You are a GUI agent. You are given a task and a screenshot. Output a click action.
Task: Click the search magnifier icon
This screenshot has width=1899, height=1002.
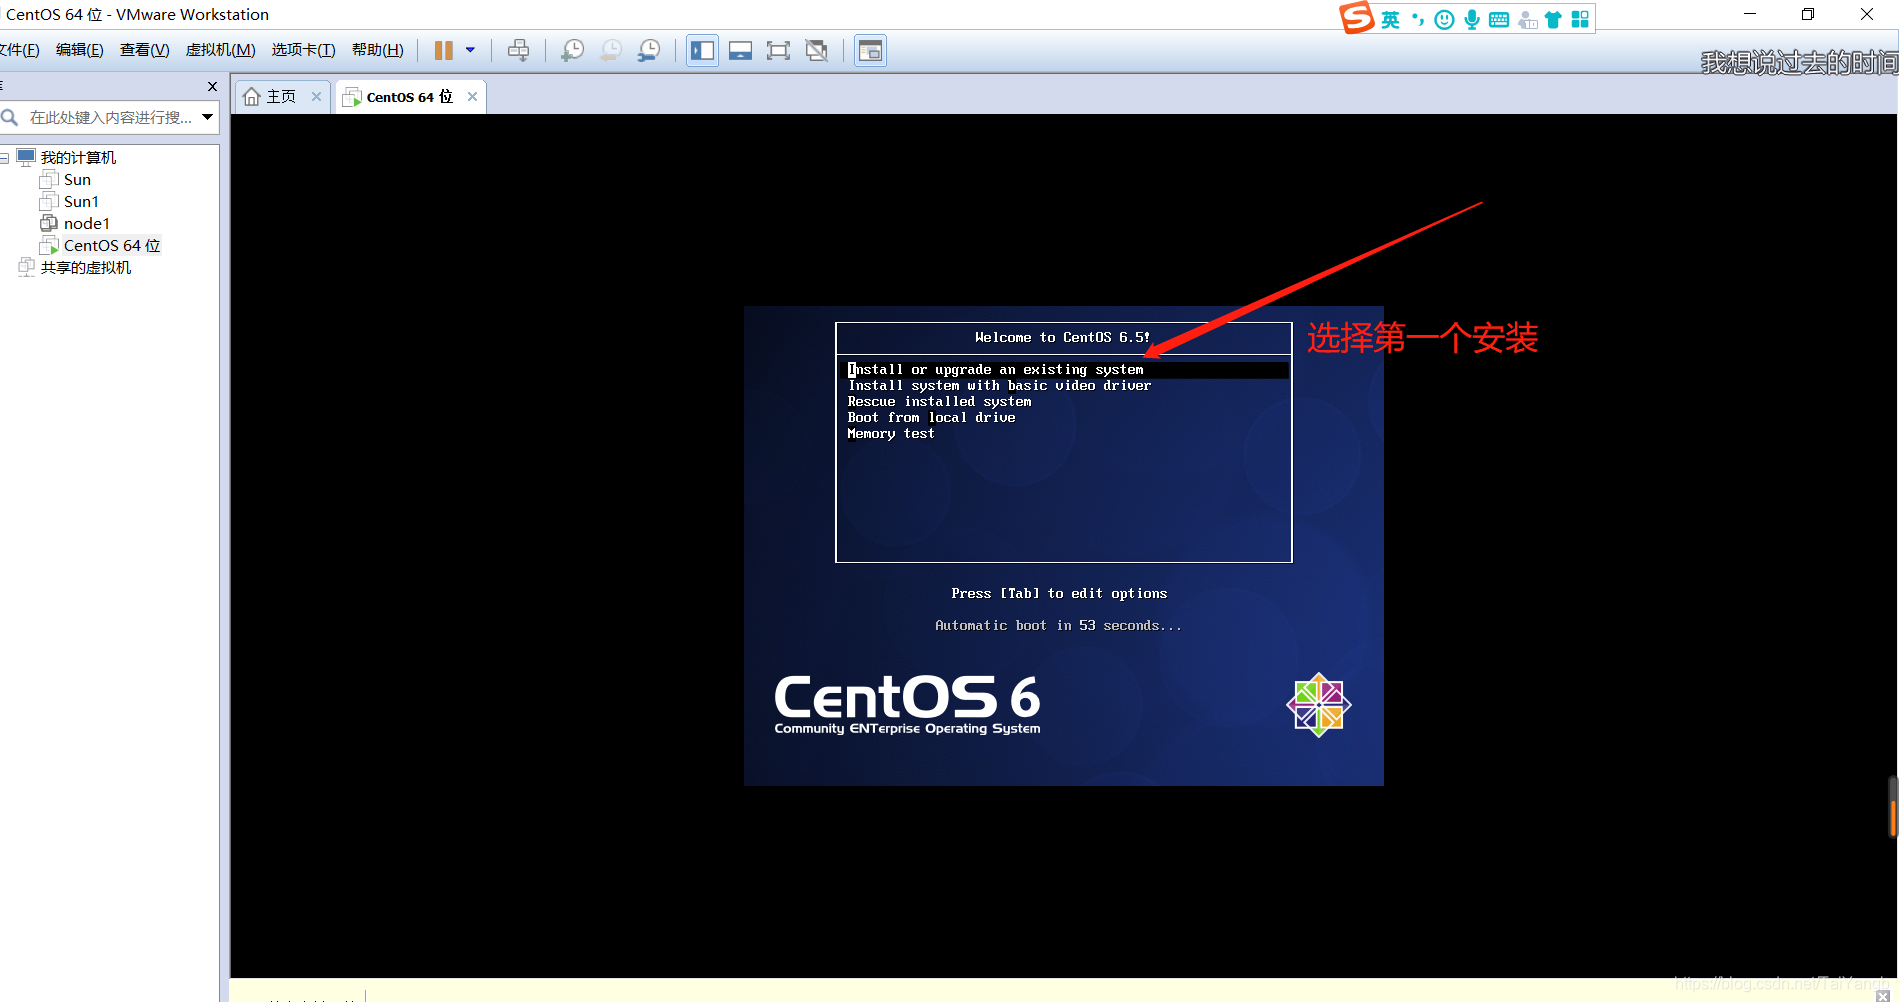(11, 118)
